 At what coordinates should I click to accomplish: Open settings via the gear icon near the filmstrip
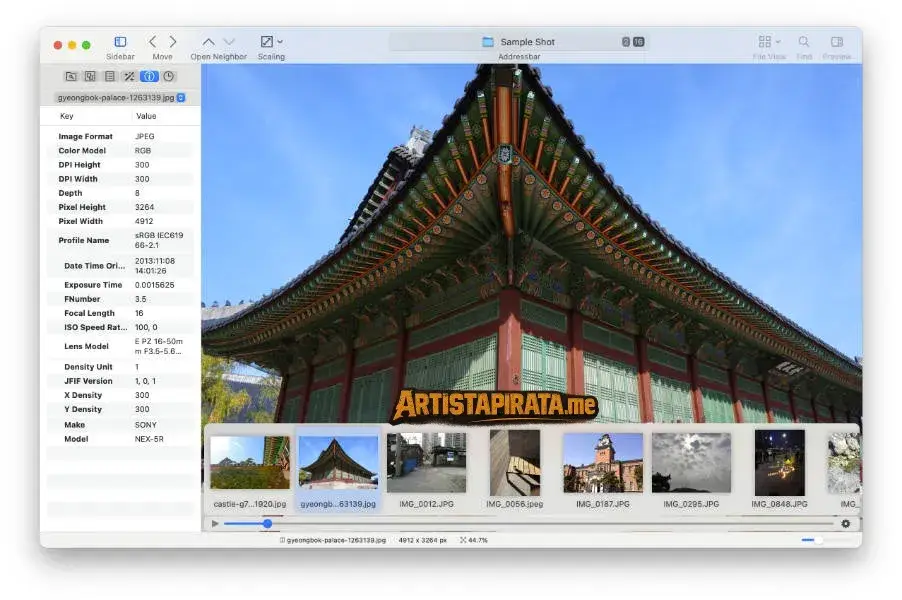click(x=847, y=522)
